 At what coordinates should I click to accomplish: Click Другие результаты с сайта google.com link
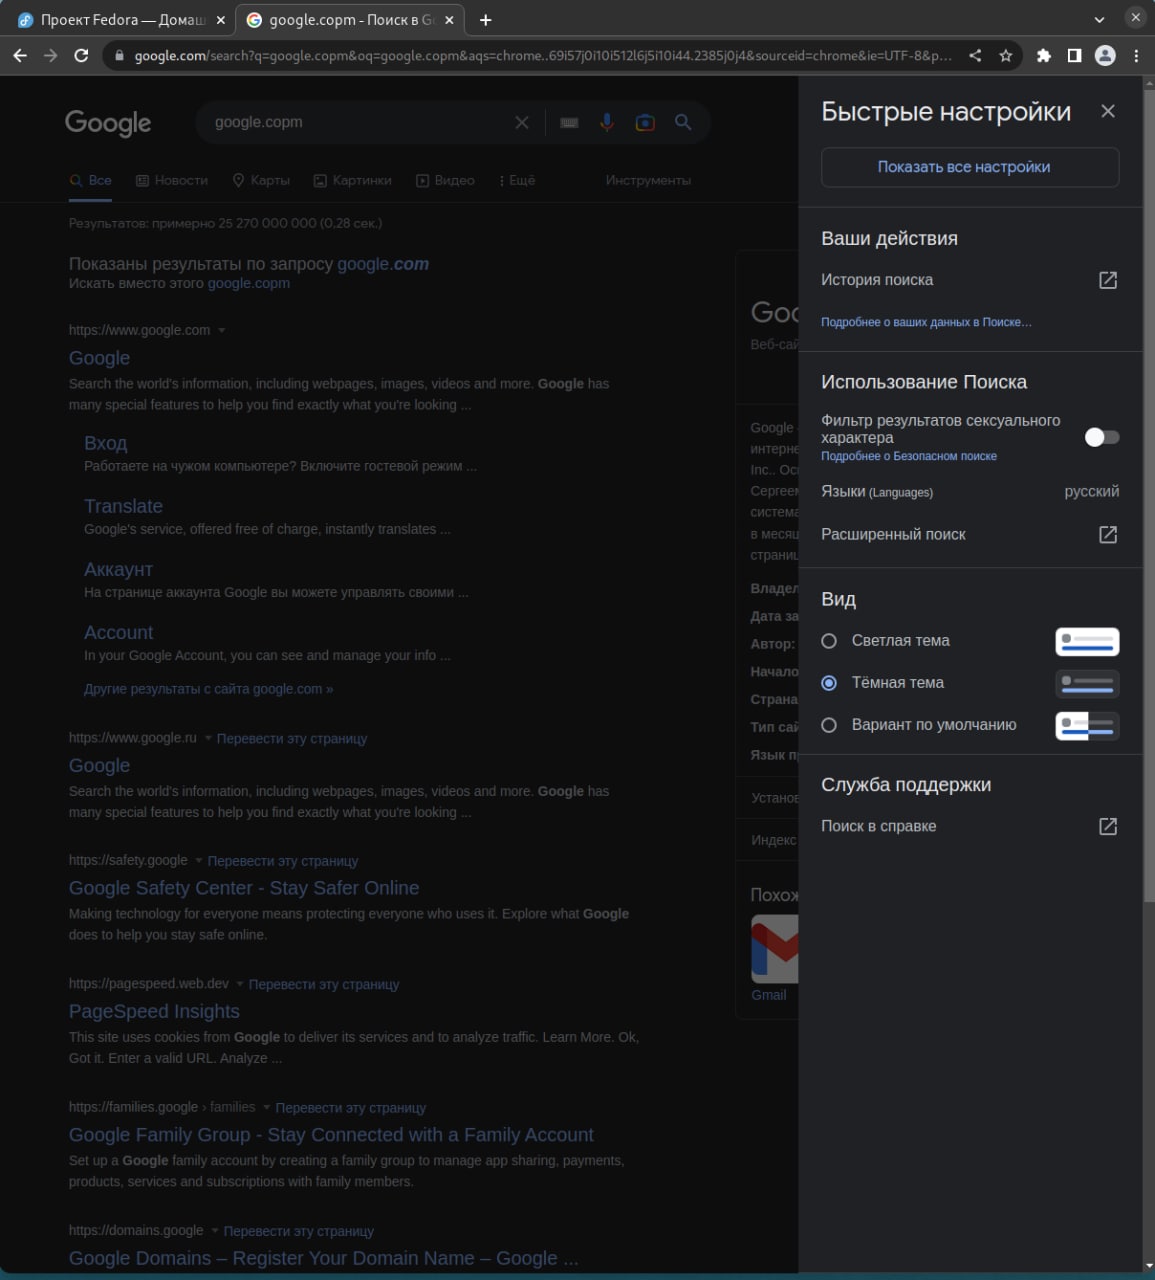208,689
